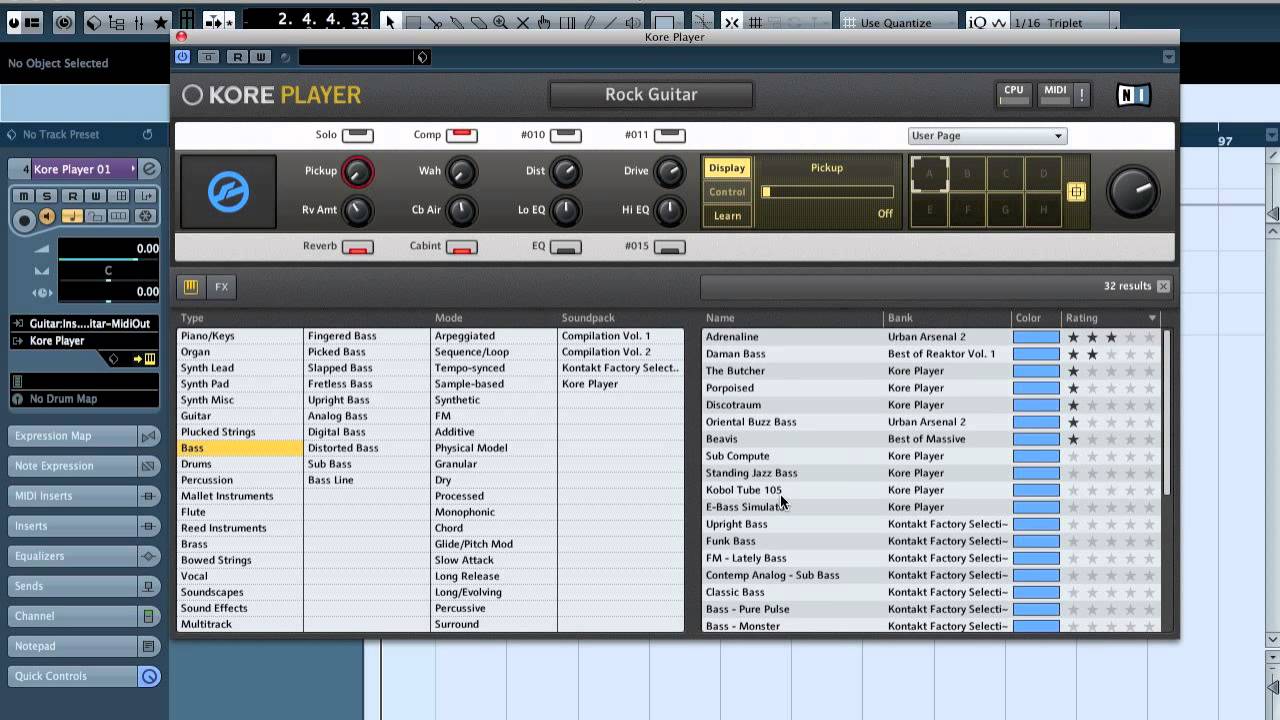Select the hand tool in Cubase toolbar
The height and width of the screenshot is (720, 1280).
pos(543,22)
